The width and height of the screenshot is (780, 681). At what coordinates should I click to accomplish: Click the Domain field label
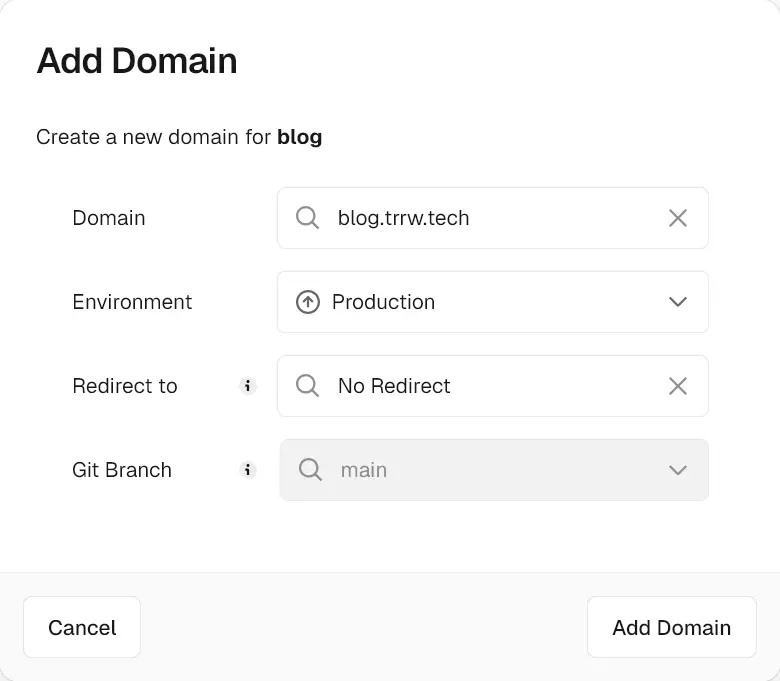pos(109,218)
